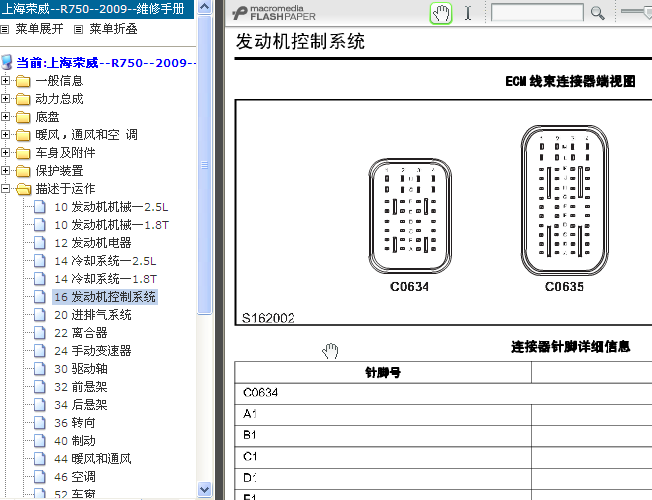
Task: Click the 菜单折叠 link
Action: tap(114, 29)
